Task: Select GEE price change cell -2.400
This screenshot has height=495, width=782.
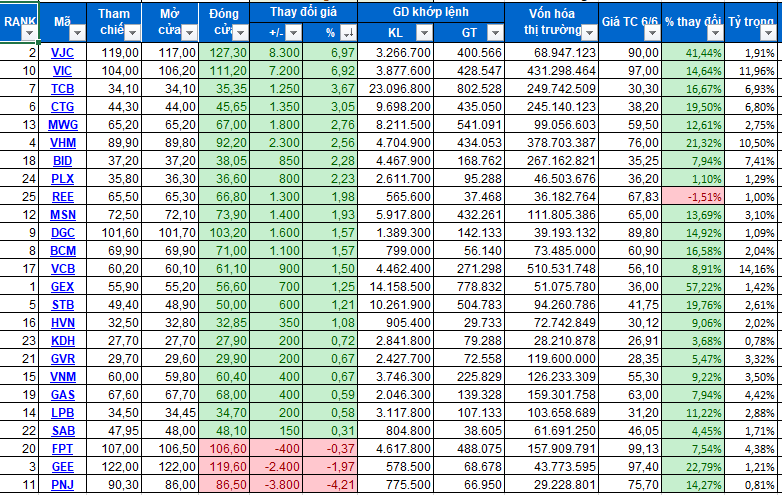Action: tap(276, 467)
